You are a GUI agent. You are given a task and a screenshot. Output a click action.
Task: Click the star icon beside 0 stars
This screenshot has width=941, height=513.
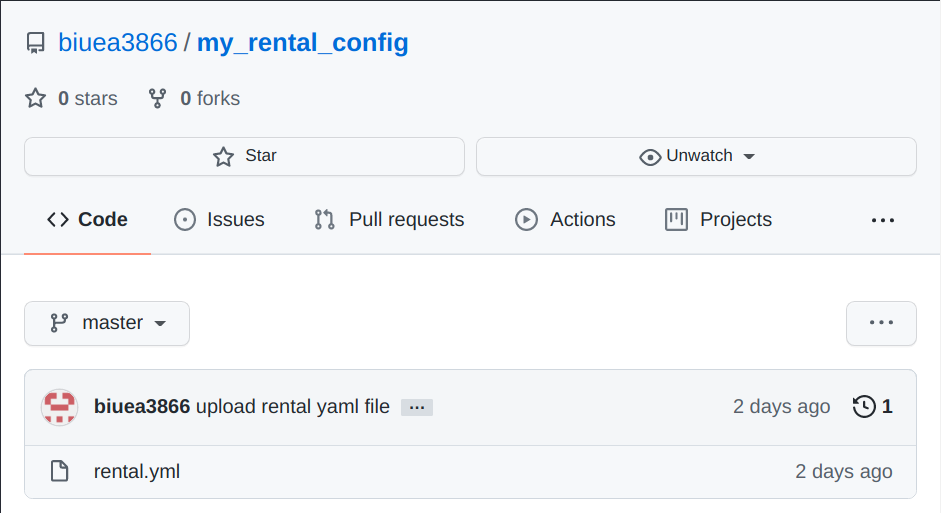point(35,98)
